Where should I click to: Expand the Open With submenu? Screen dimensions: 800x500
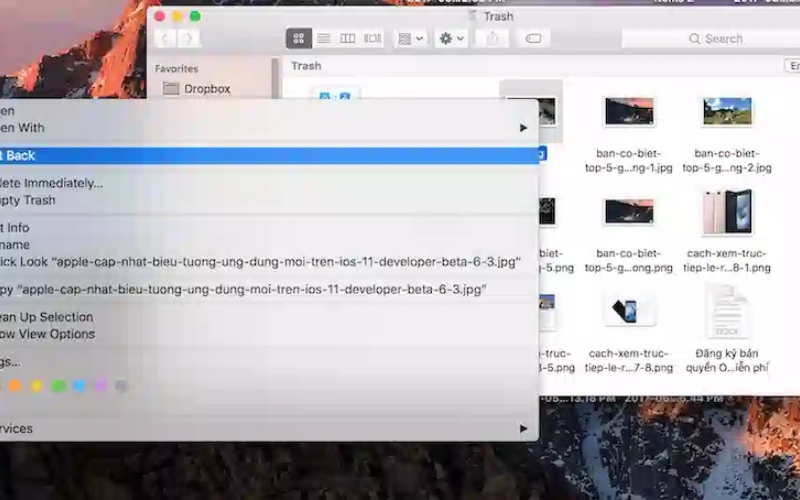[x=269, y=128]
